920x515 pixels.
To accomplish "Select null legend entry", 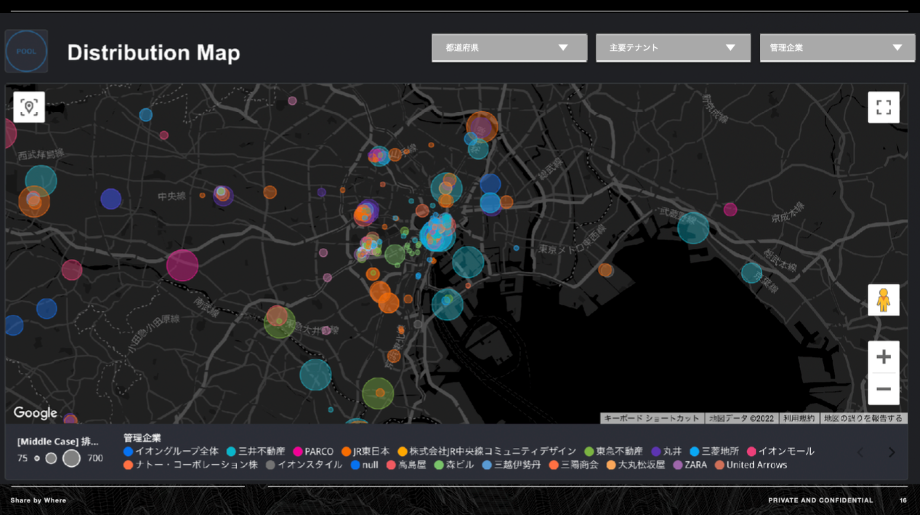I will 364,465.
